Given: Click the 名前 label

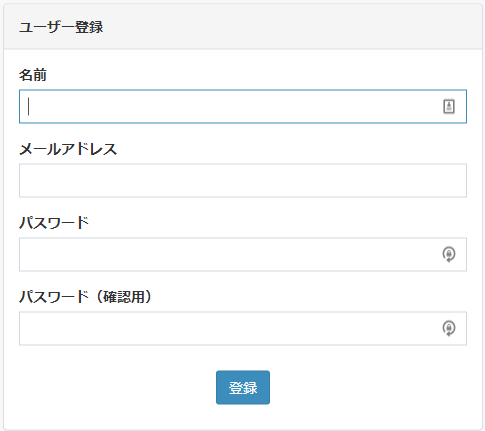Looking at the screenshot, I should click(x=33, y=75).
